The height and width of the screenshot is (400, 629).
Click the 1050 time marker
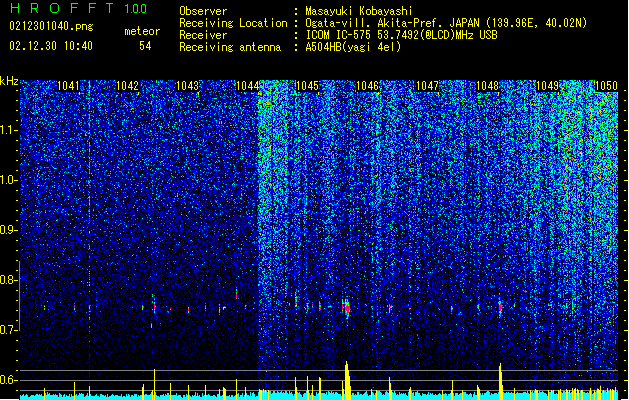(x=606, y=86)
